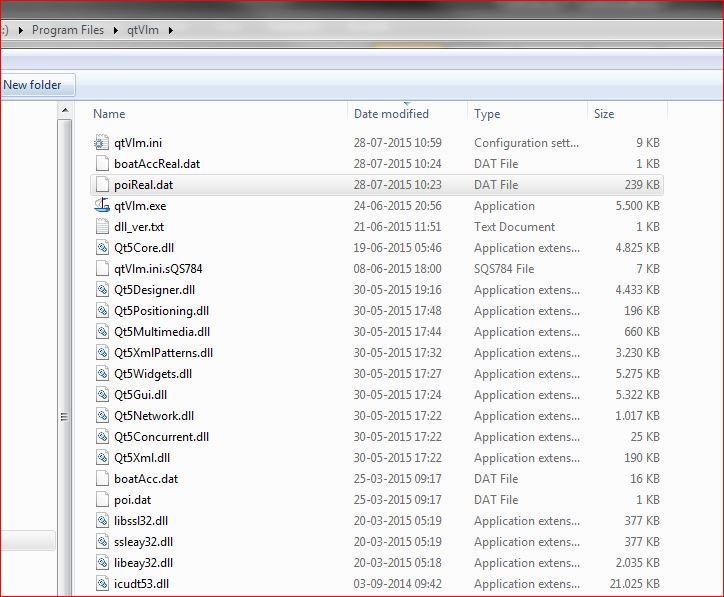Click the qtVlm.exe application icon
The image size is (724, 597).
(x=101, y=206)
